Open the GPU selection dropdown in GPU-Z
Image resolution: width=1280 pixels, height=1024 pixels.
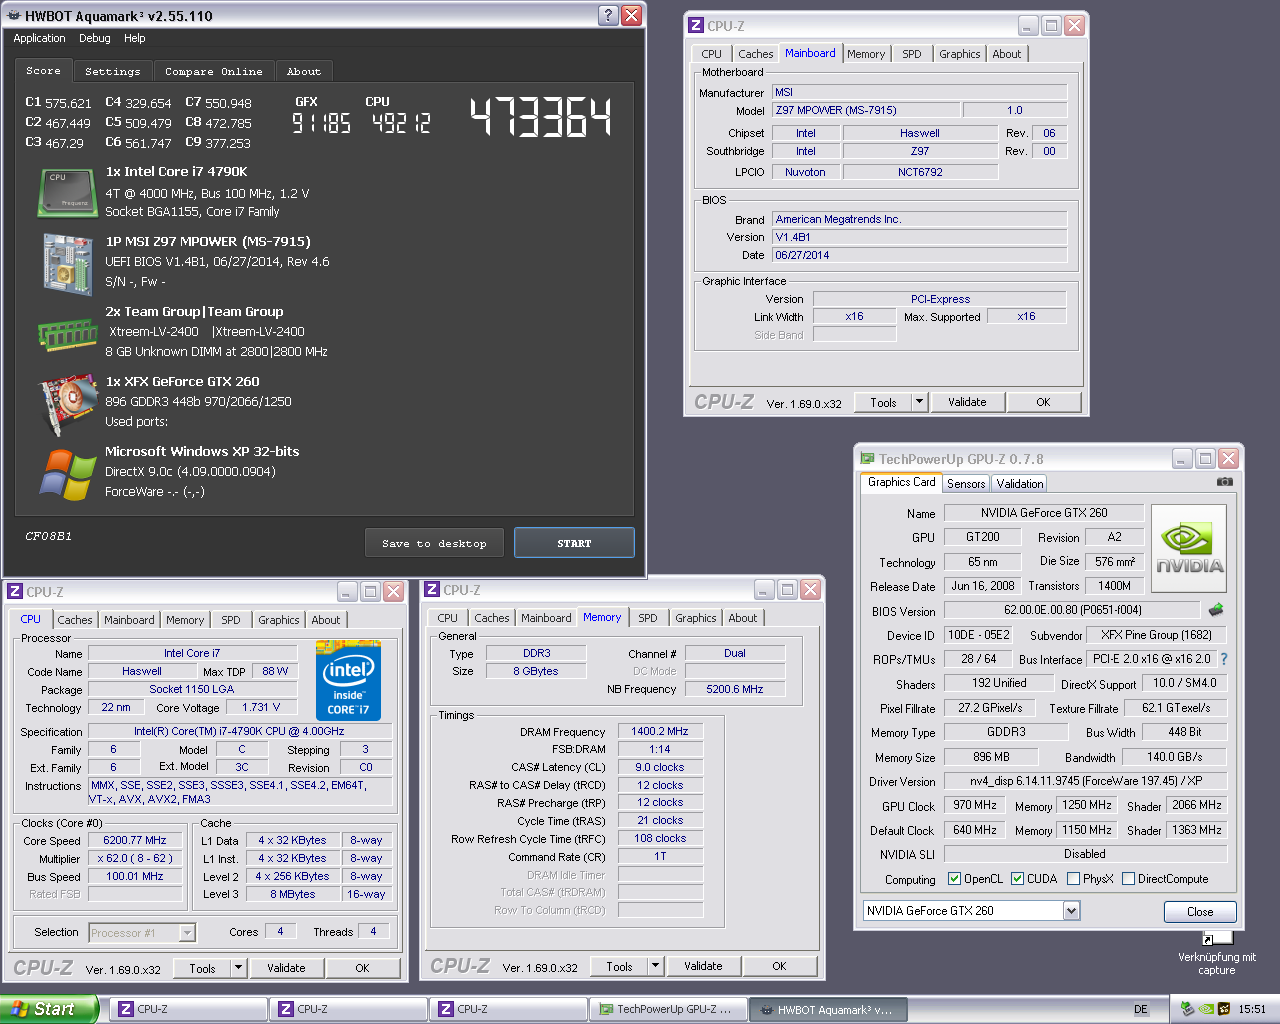(x=1071, y=911)
